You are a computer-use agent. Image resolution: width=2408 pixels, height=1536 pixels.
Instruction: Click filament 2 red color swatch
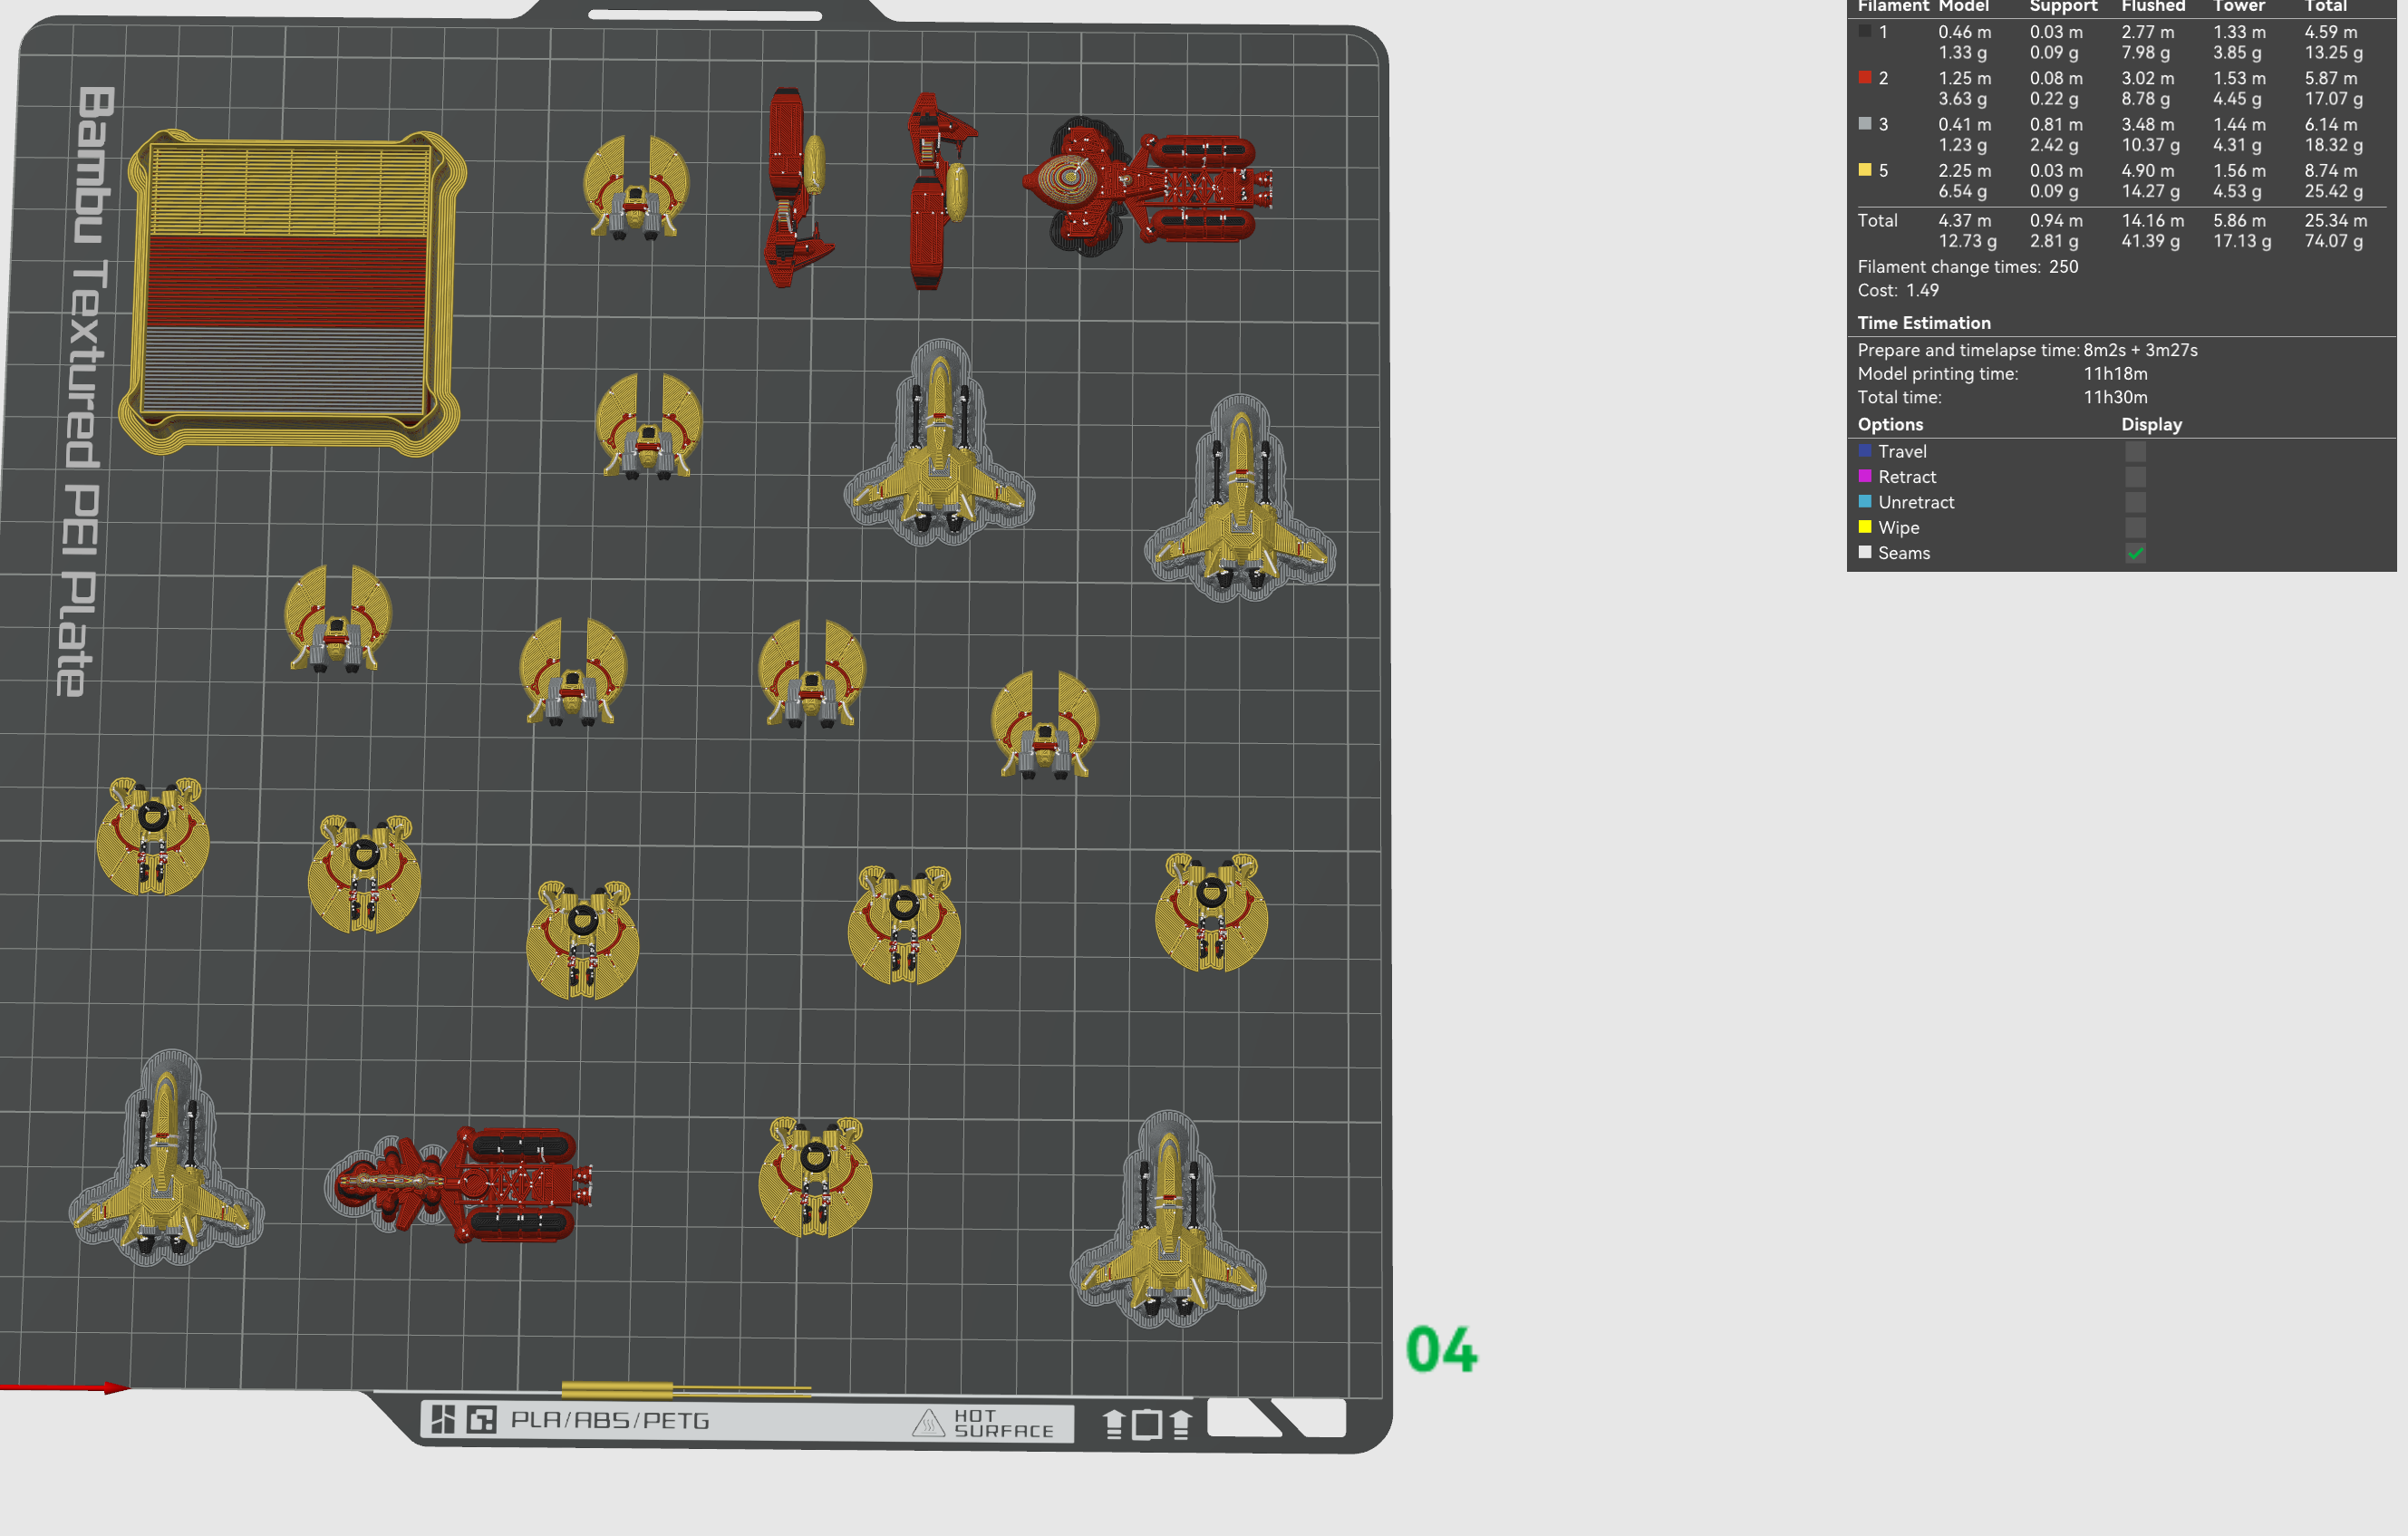[x=1865, y=78]
